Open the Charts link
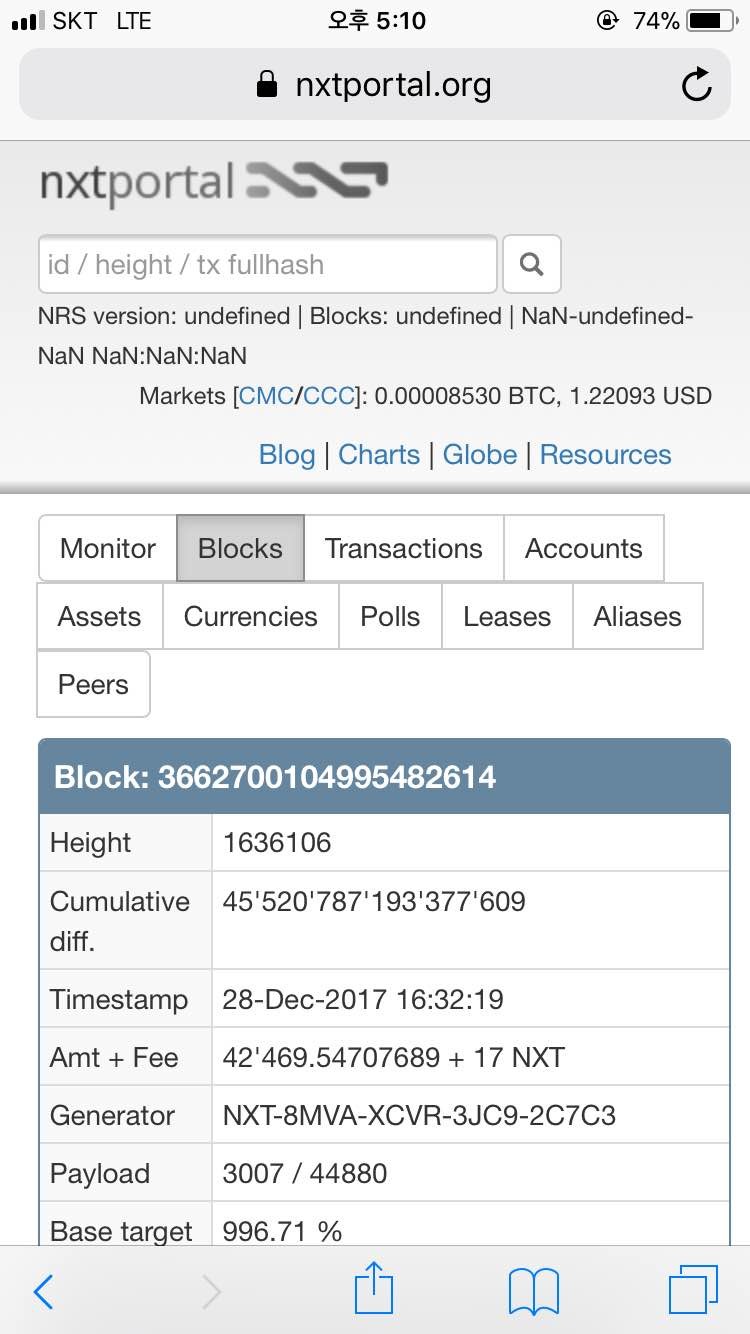The height and width of the screenshot is (1334, 750). [379, 455]
